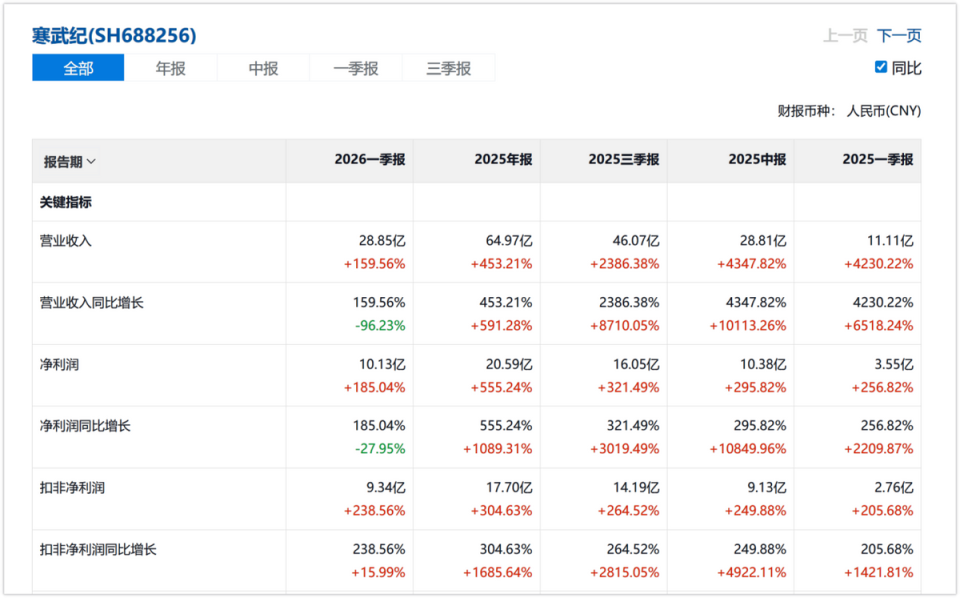Click the +6518.24% value
Image resolution: width=960 pixels, height=598 pixels.
(x=879, y=326)
